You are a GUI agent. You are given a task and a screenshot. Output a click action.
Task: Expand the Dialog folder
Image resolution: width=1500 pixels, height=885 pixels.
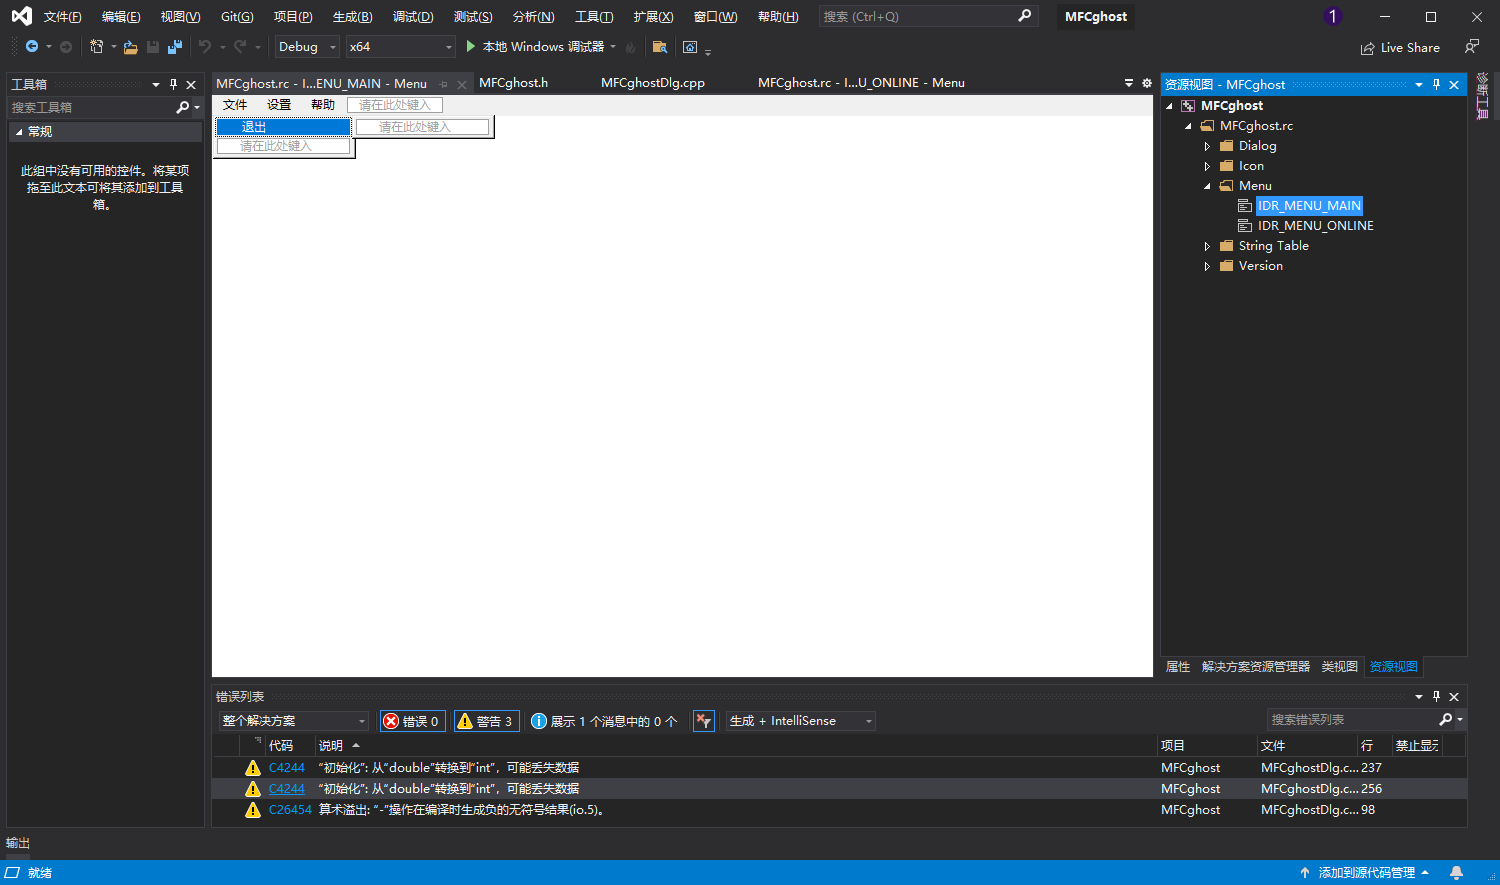click(1207, 146)
